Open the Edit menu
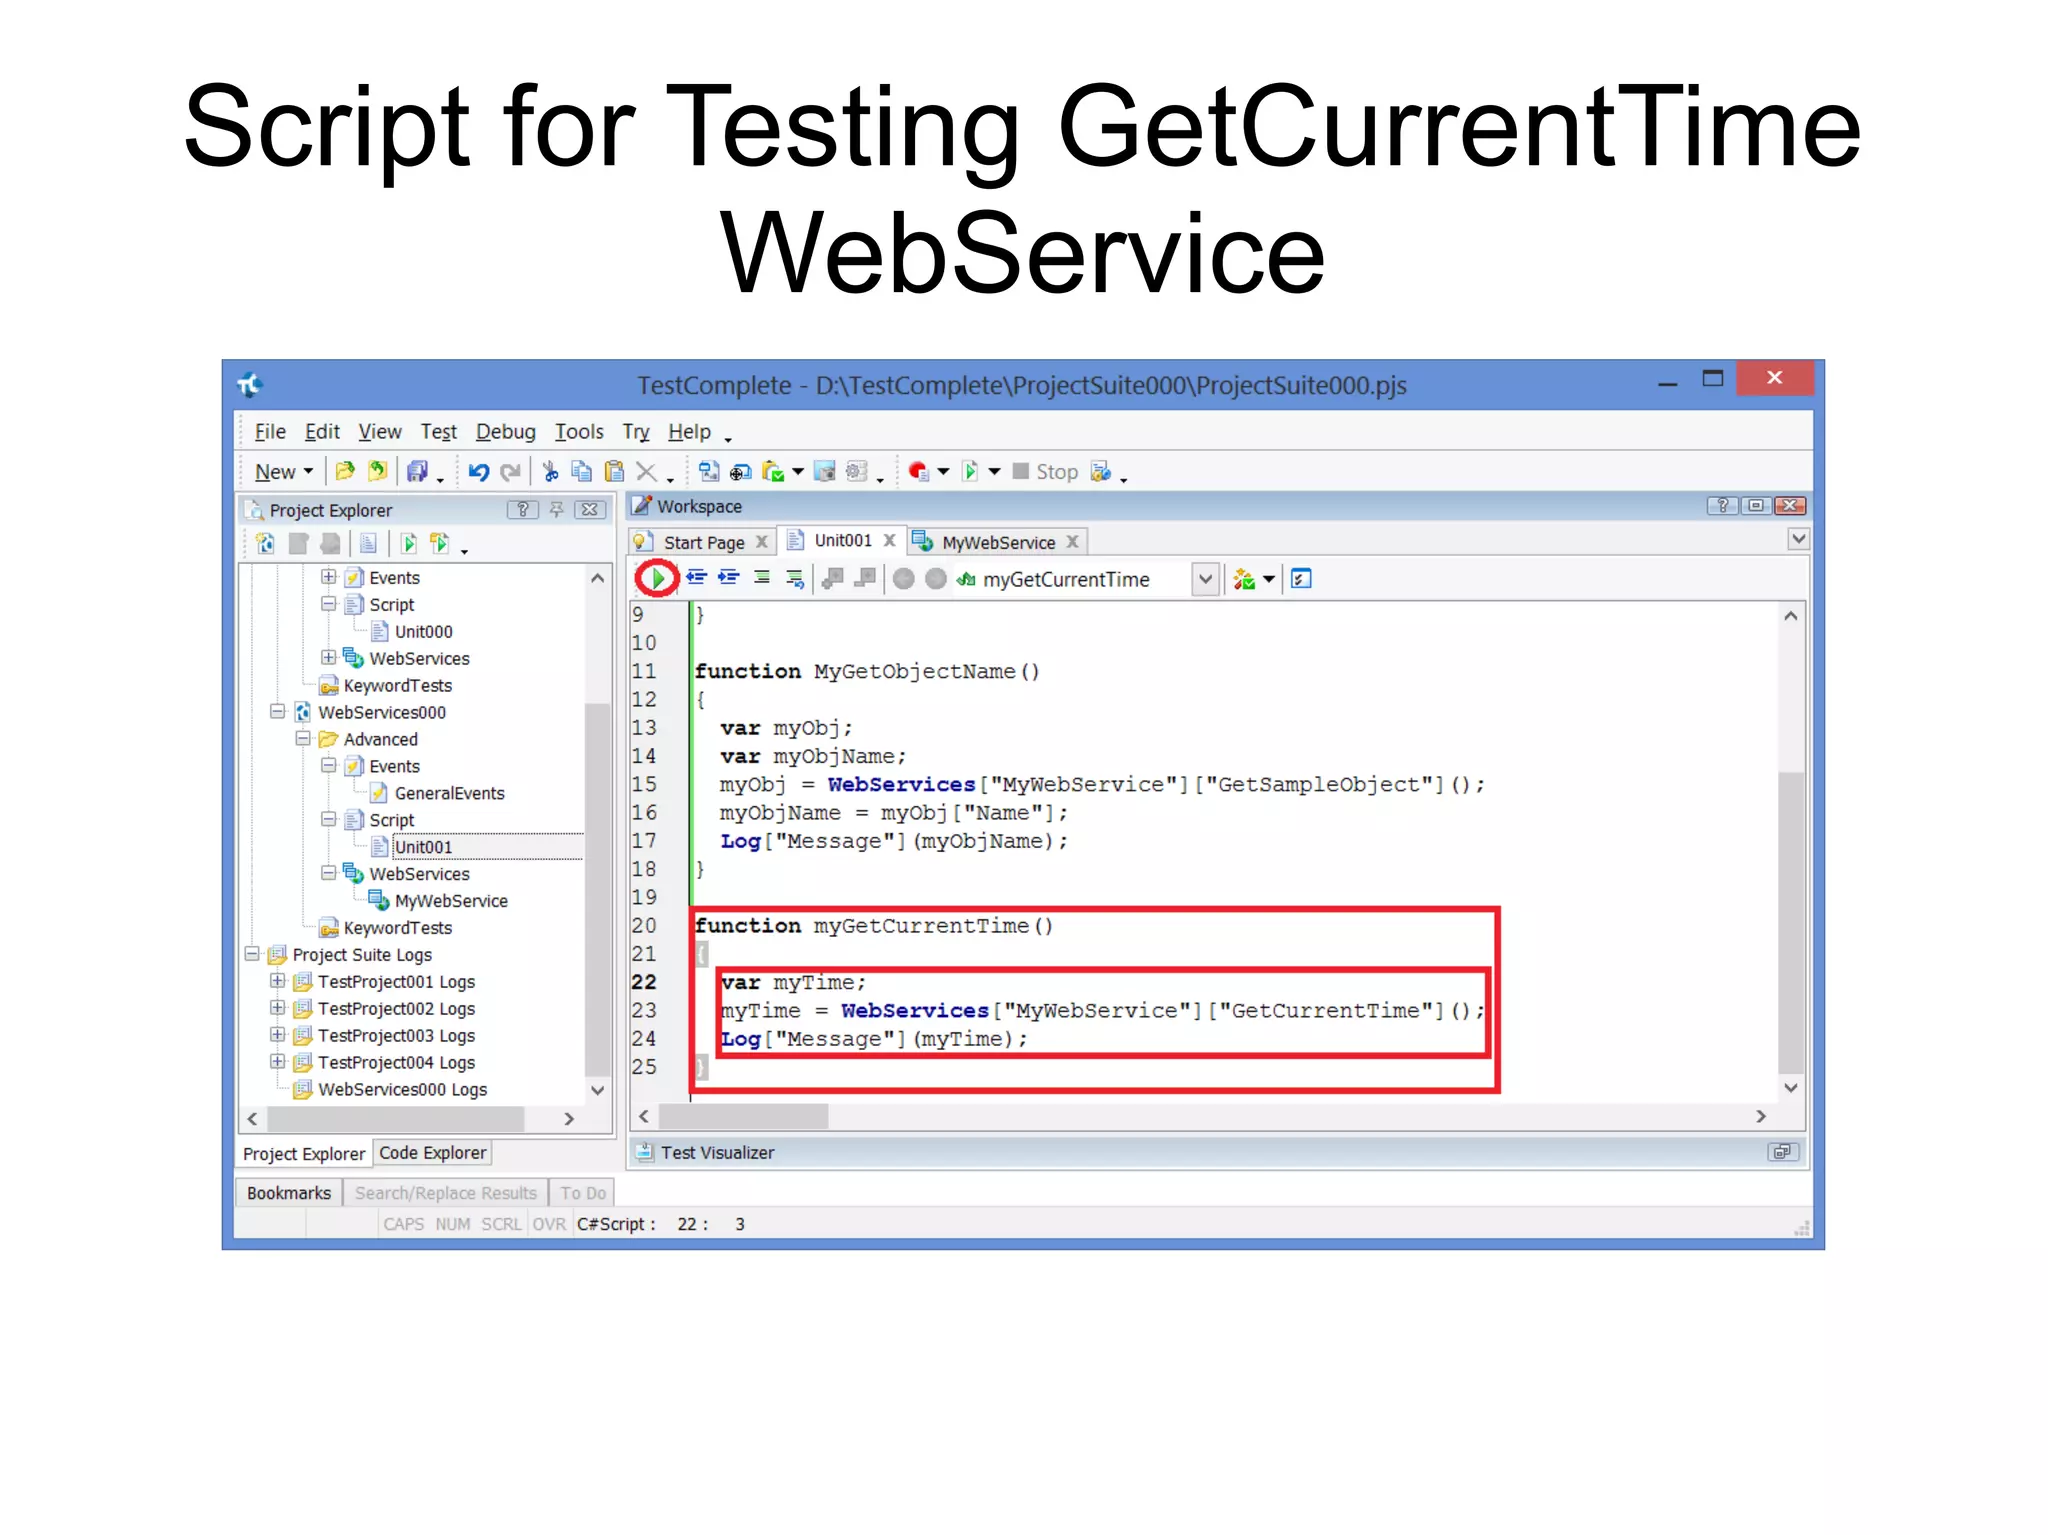Image resolution: width=2048 pixels, height=1535 pixels. pyautogui.click(x=322, y=432)
